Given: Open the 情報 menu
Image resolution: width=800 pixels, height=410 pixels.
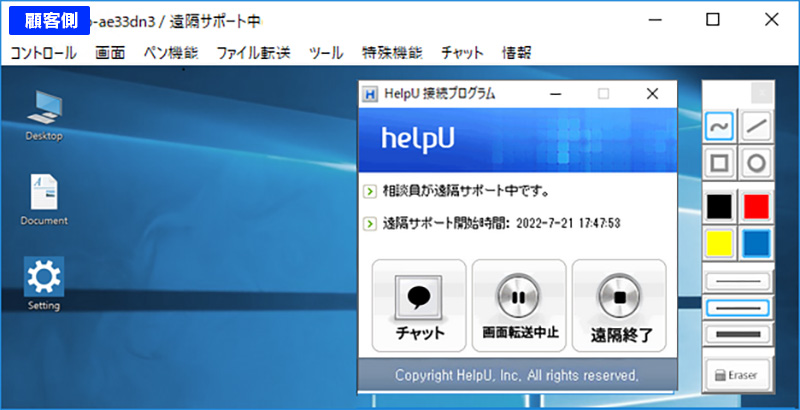Looking at the screenshot, I should tap(517, 53).
